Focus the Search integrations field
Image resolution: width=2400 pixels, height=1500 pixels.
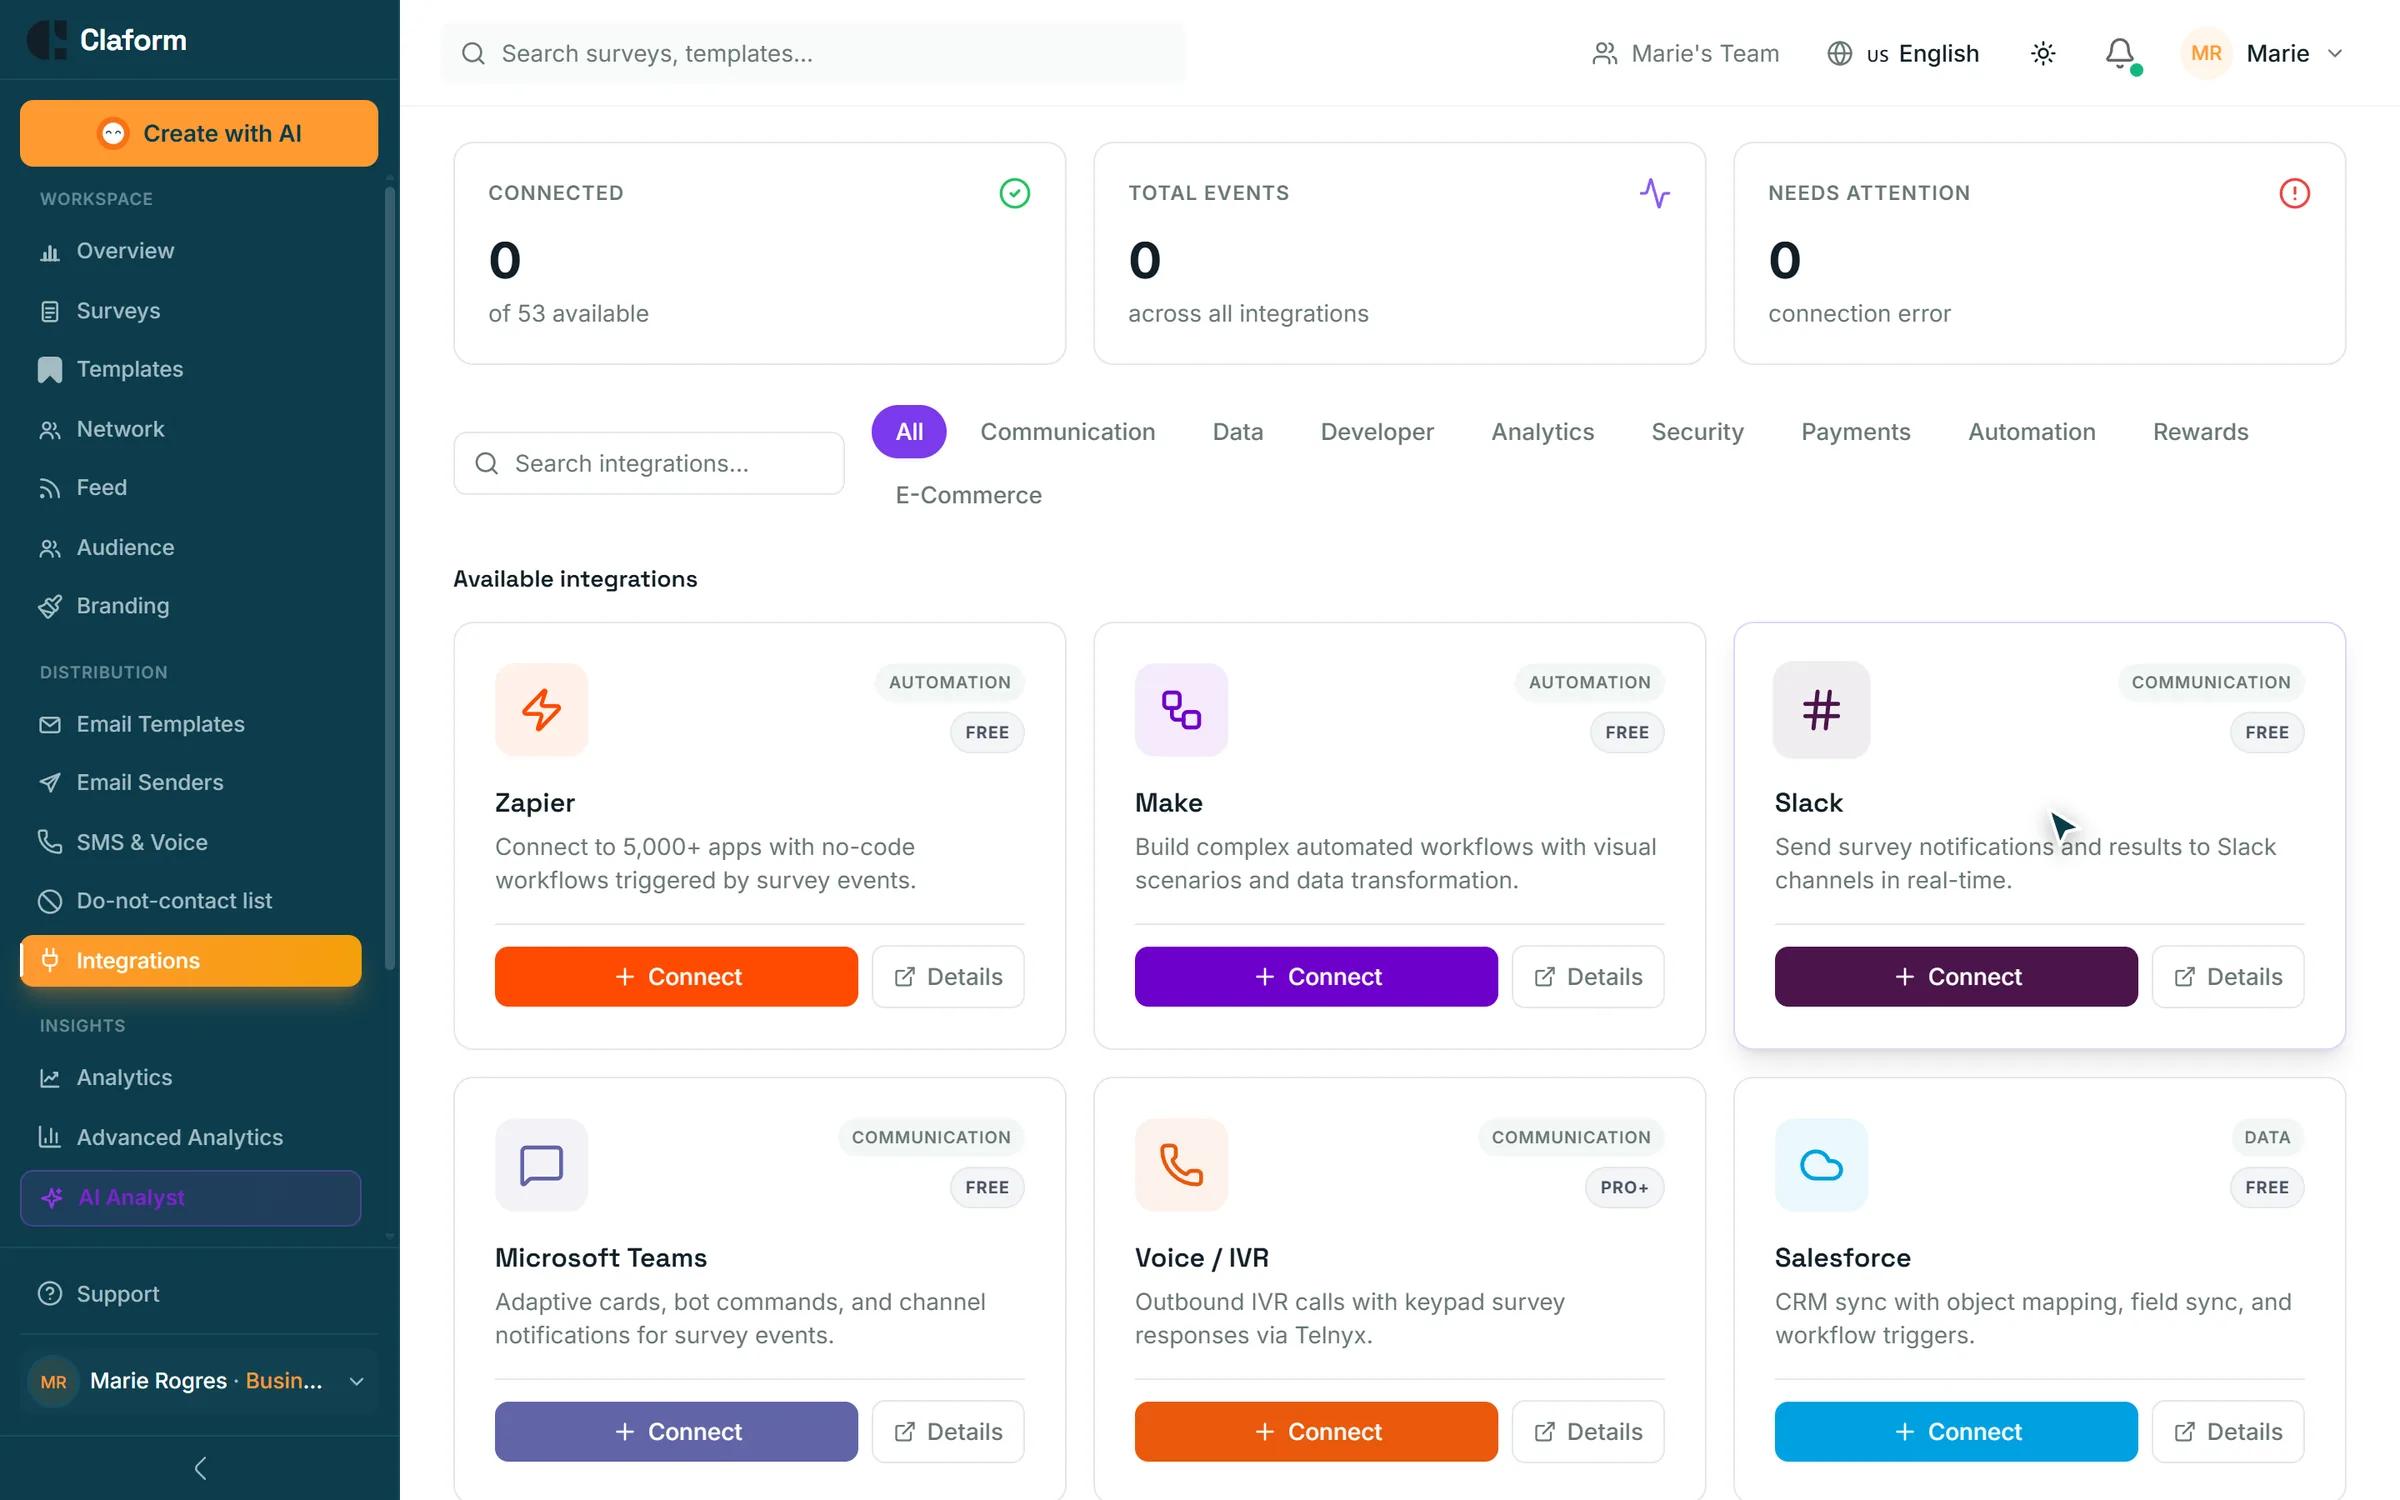(x=649, y=463)
